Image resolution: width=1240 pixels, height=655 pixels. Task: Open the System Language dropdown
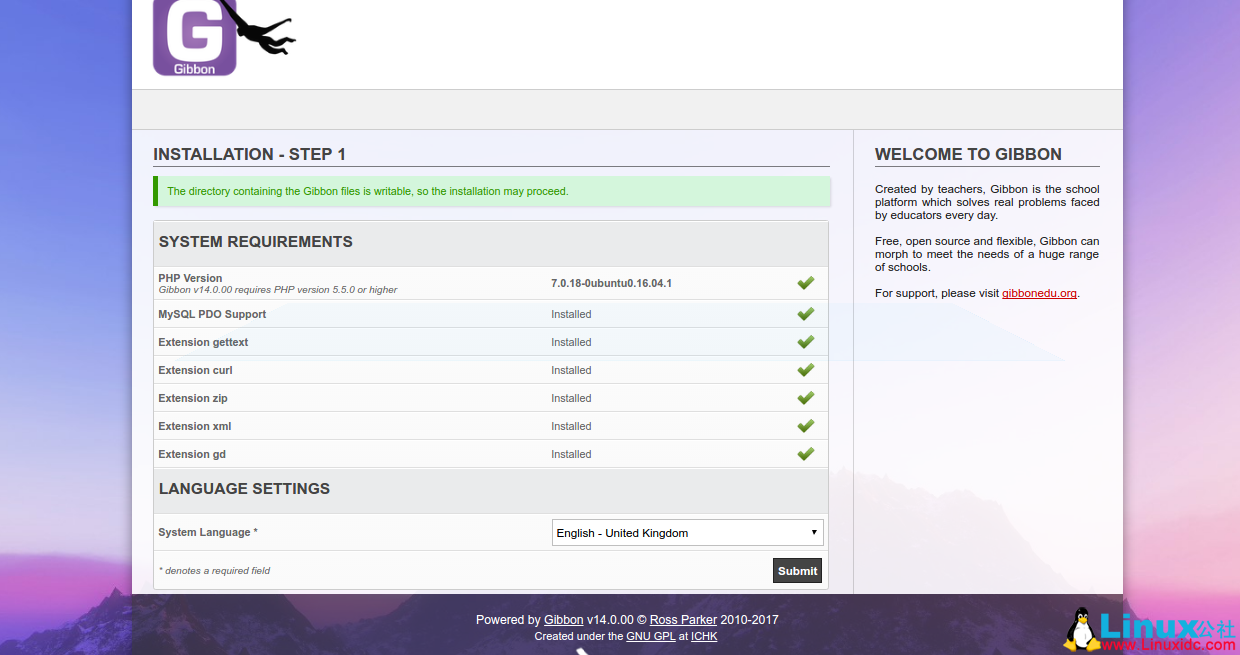pos(687,532)
